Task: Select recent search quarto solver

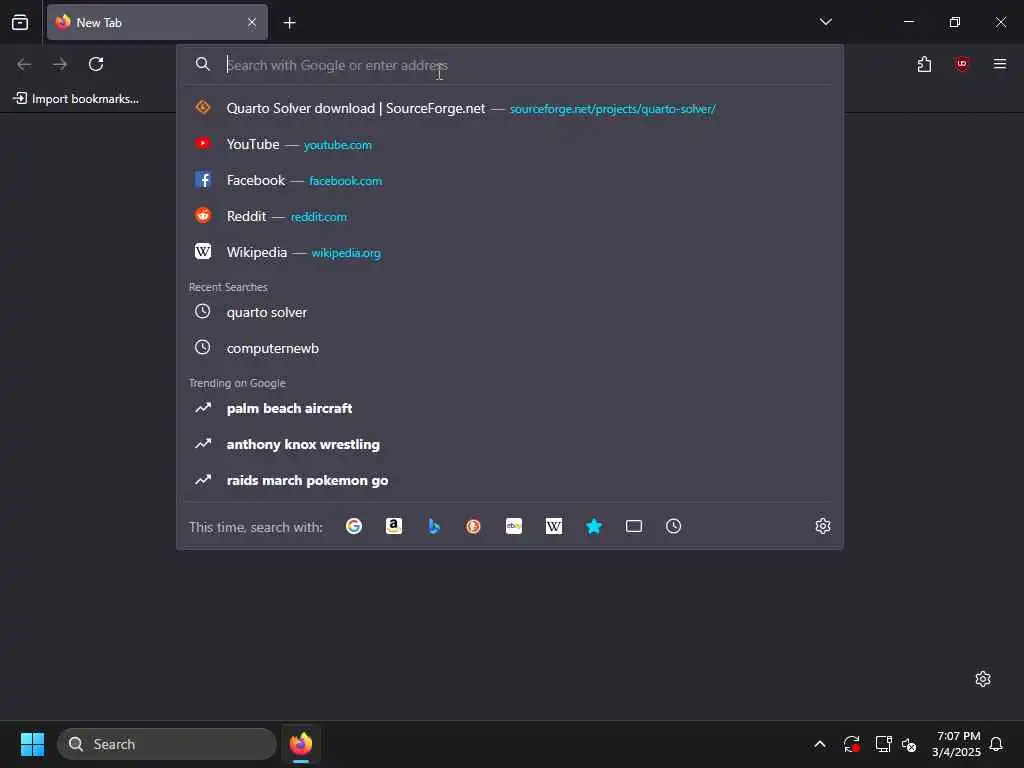Action: click(509, 312)
